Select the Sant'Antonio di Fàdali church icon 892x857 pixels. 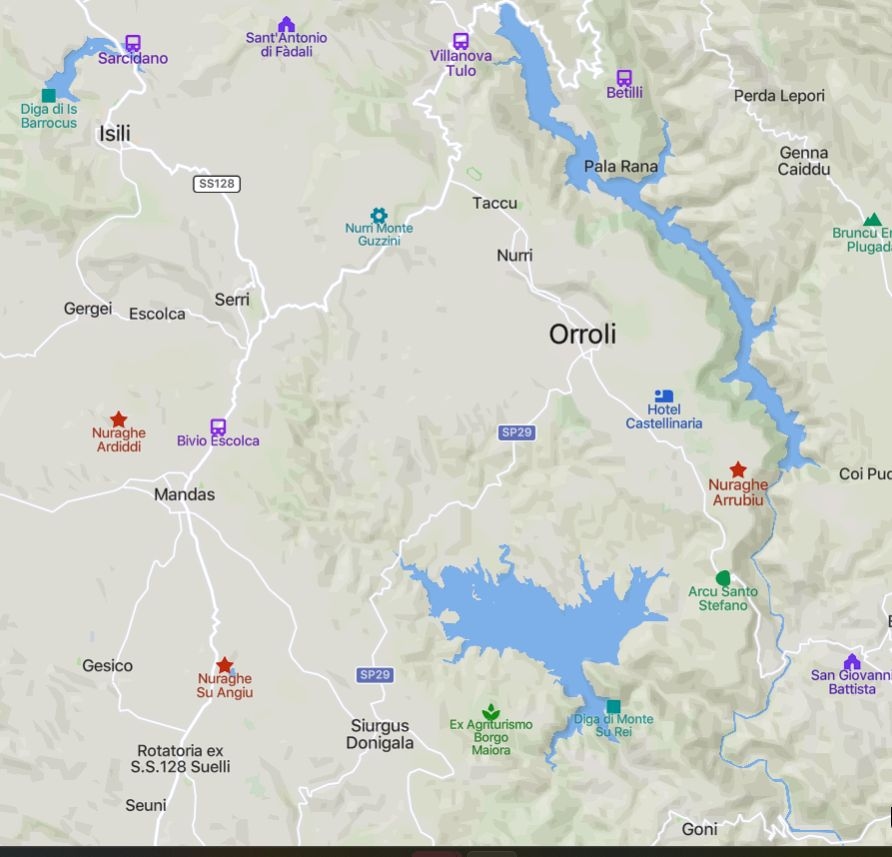point(286,24)
